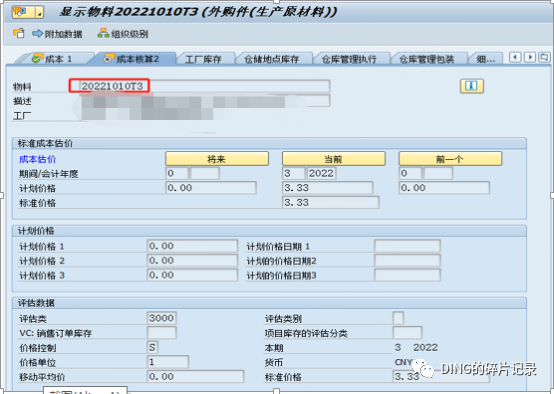554x394 pixels.
Task: Click the VC: 销售订单库存 field
Action: [161, 333]
